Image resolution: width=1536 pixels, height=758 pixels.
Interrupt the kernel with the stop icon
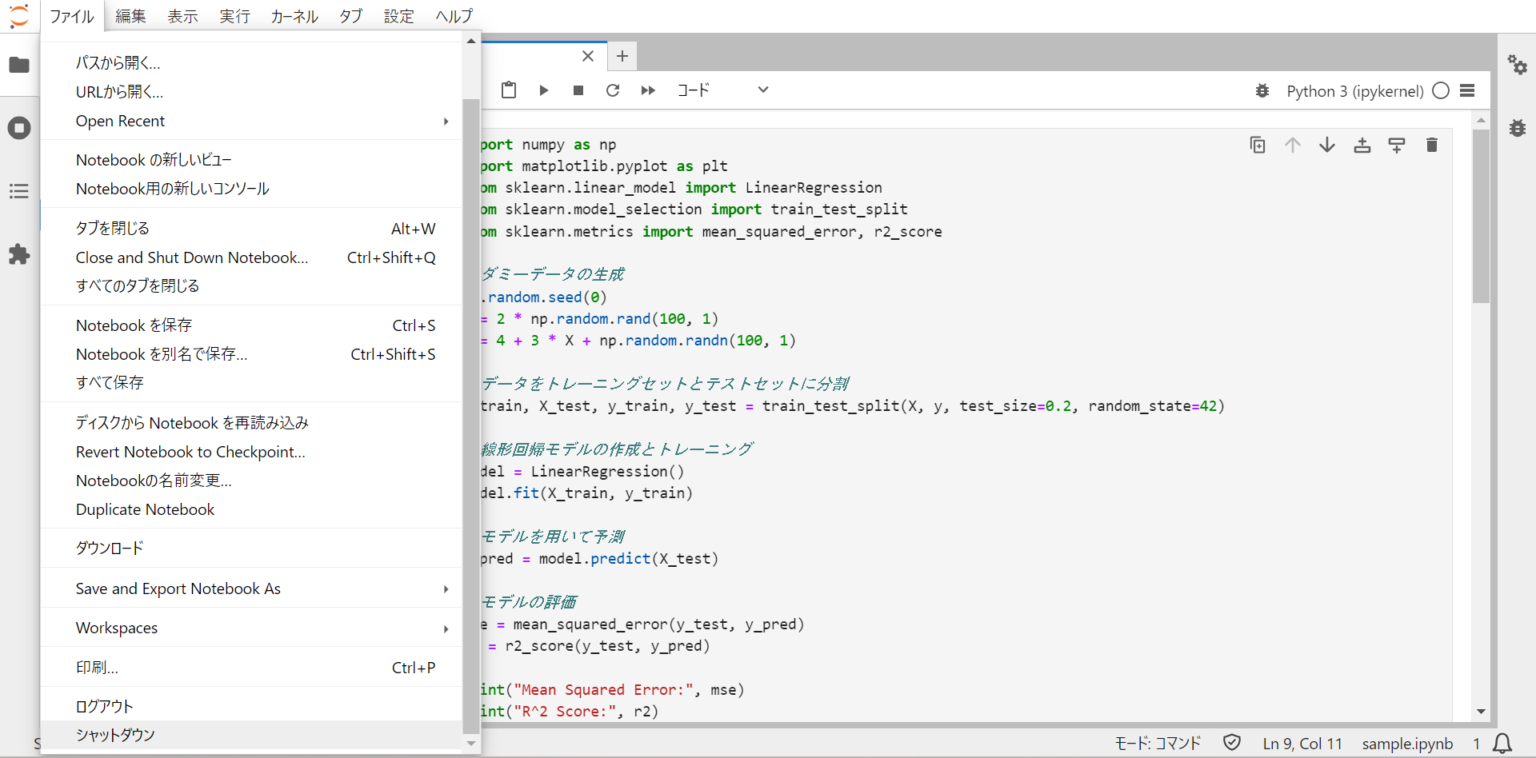578,89
